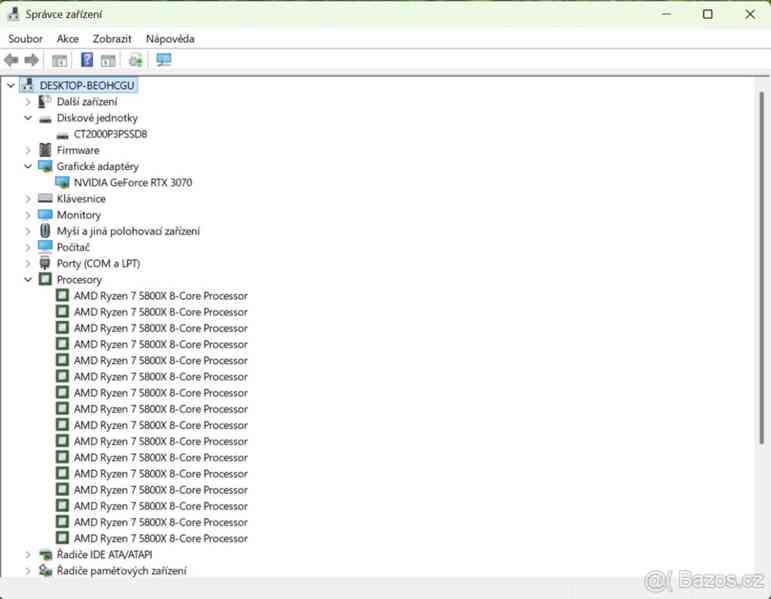The image size is (771, 599).
Task: Click the icon of Řadiče IDE ATA/ATAPI
Action: pos(45,555)
